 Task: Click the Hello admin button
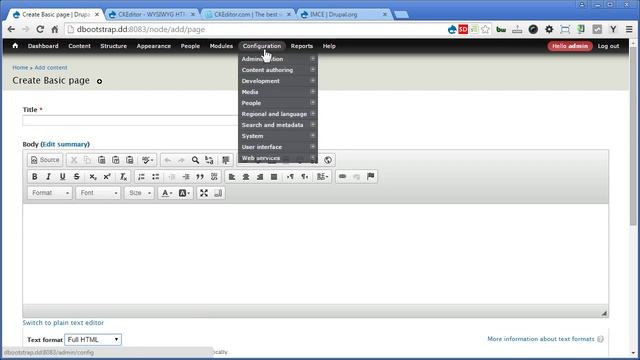click(570, 46)
